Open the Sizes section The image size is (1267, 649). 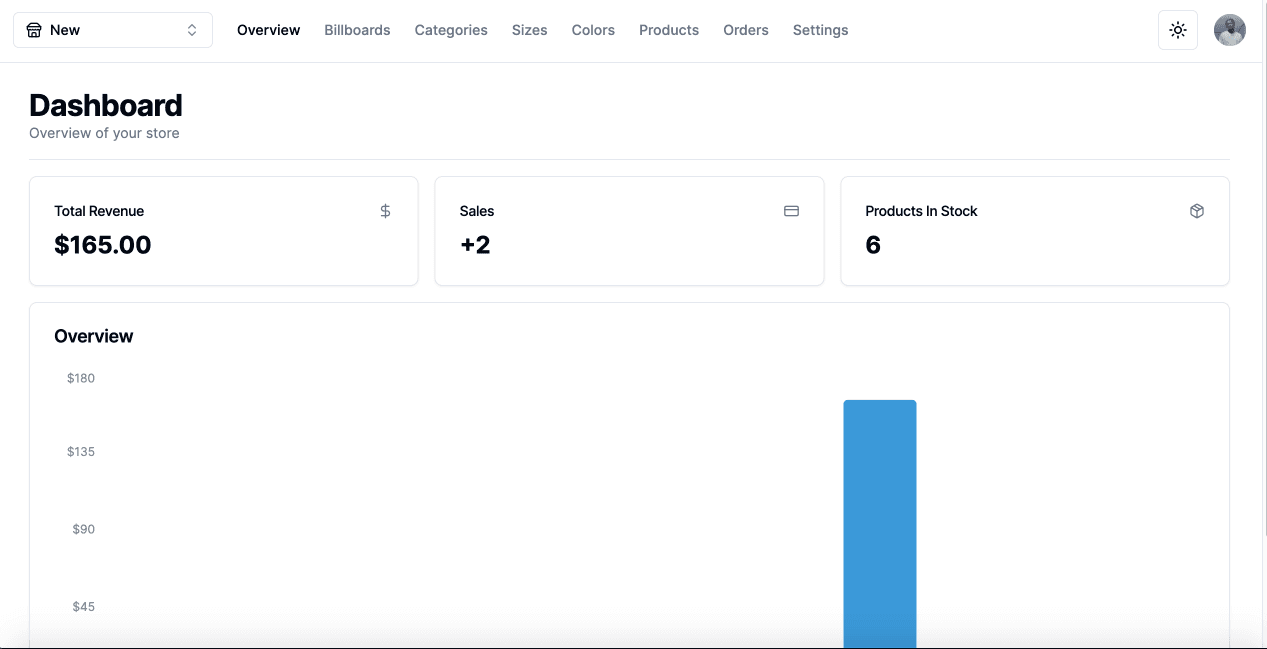(x=529, y=30)
